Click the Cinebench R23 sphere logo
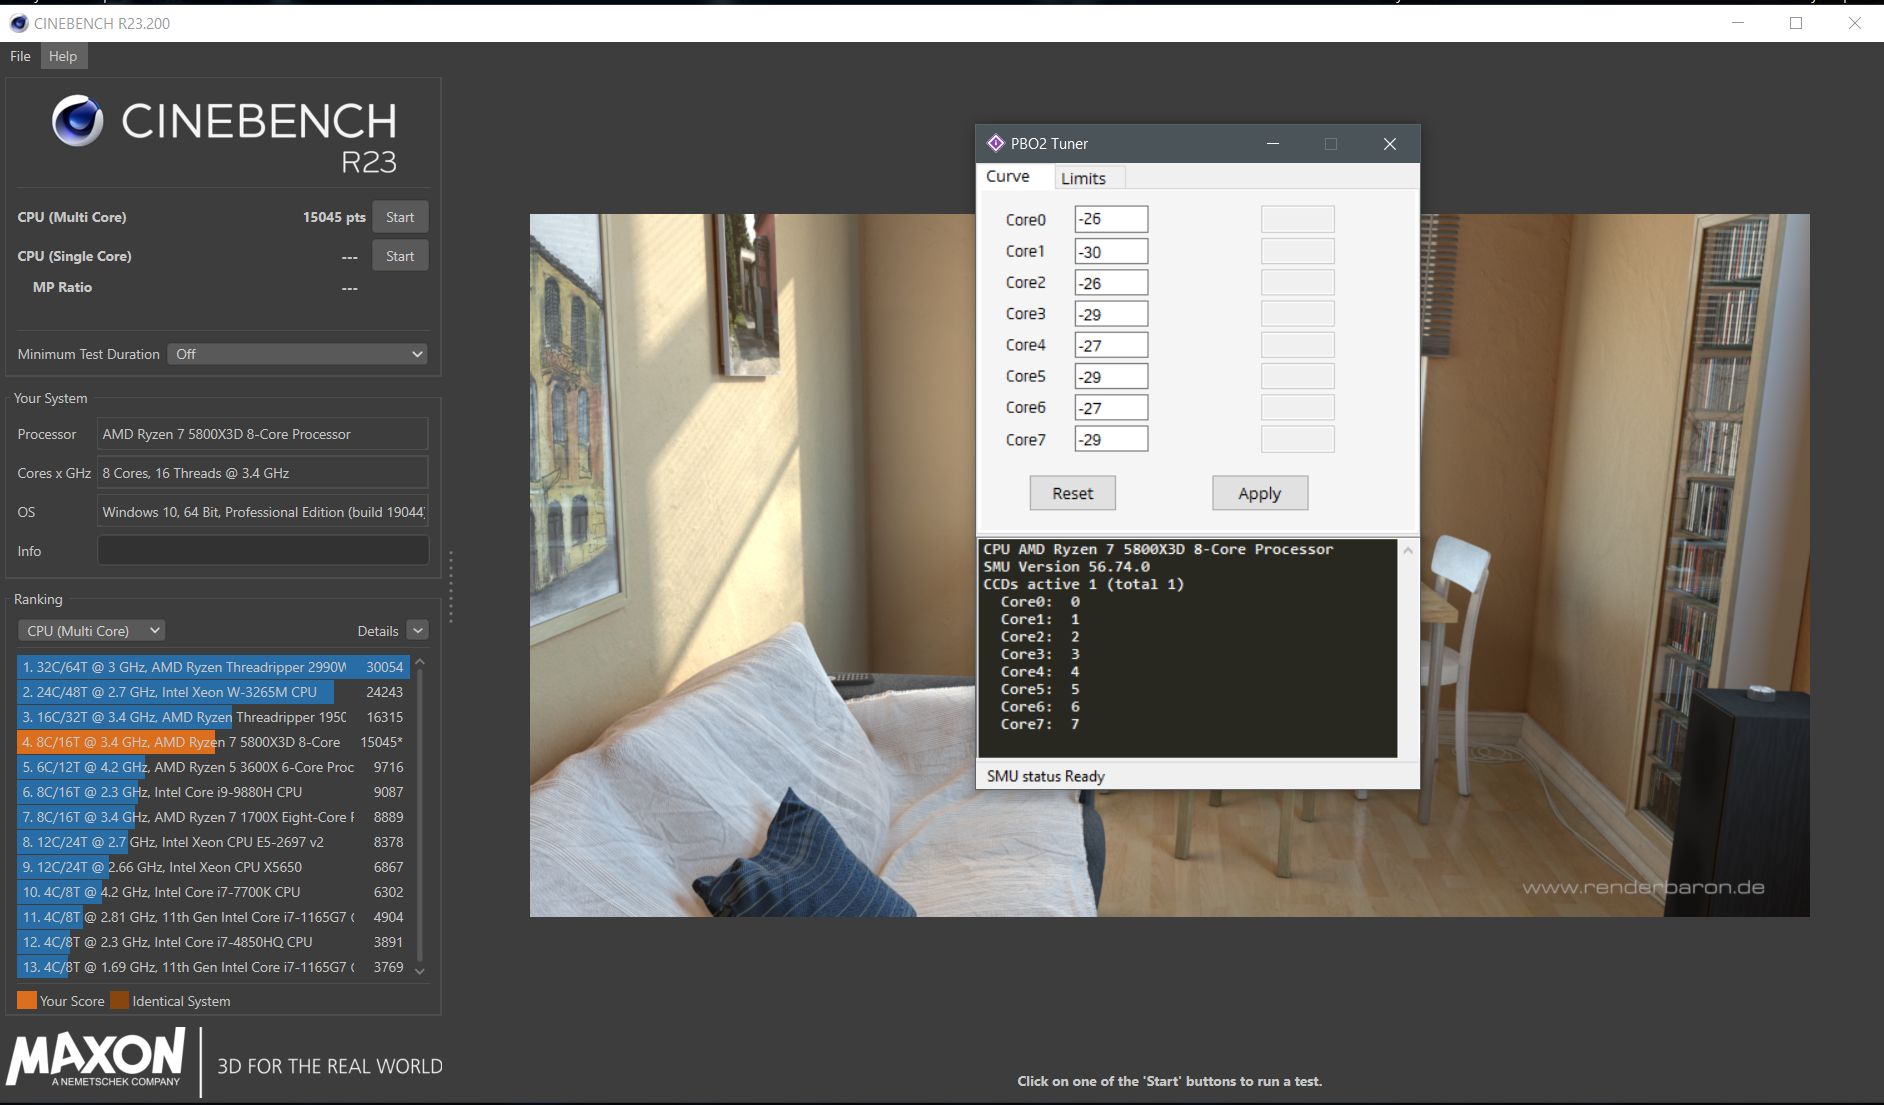The height and width of the screenshot is (1105, 1884). [78, 121]
